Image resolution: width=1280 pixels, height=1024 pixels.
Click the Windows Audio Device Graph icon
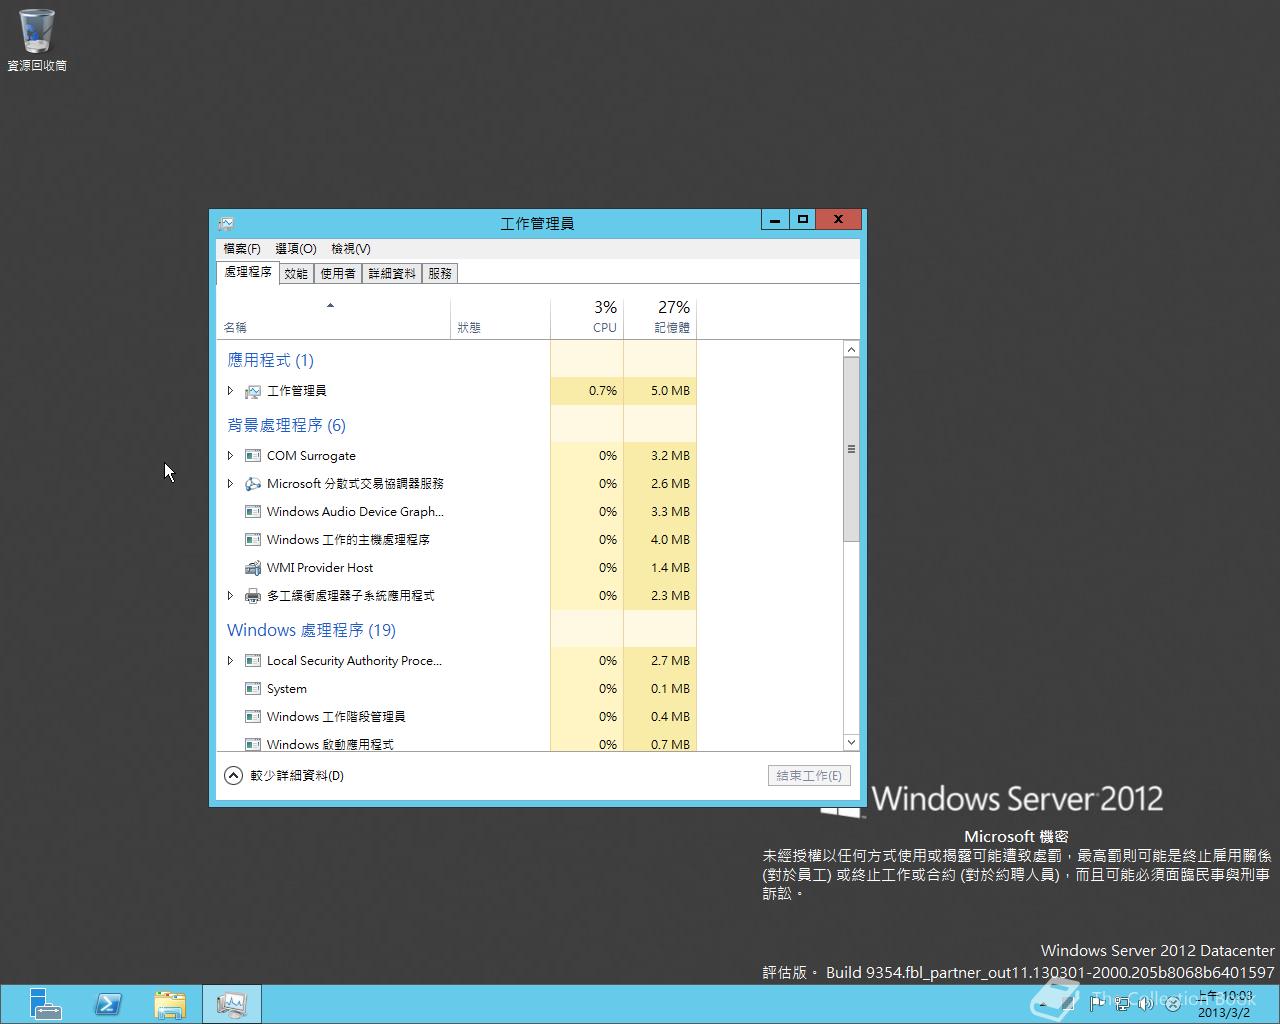click(253, 512)
